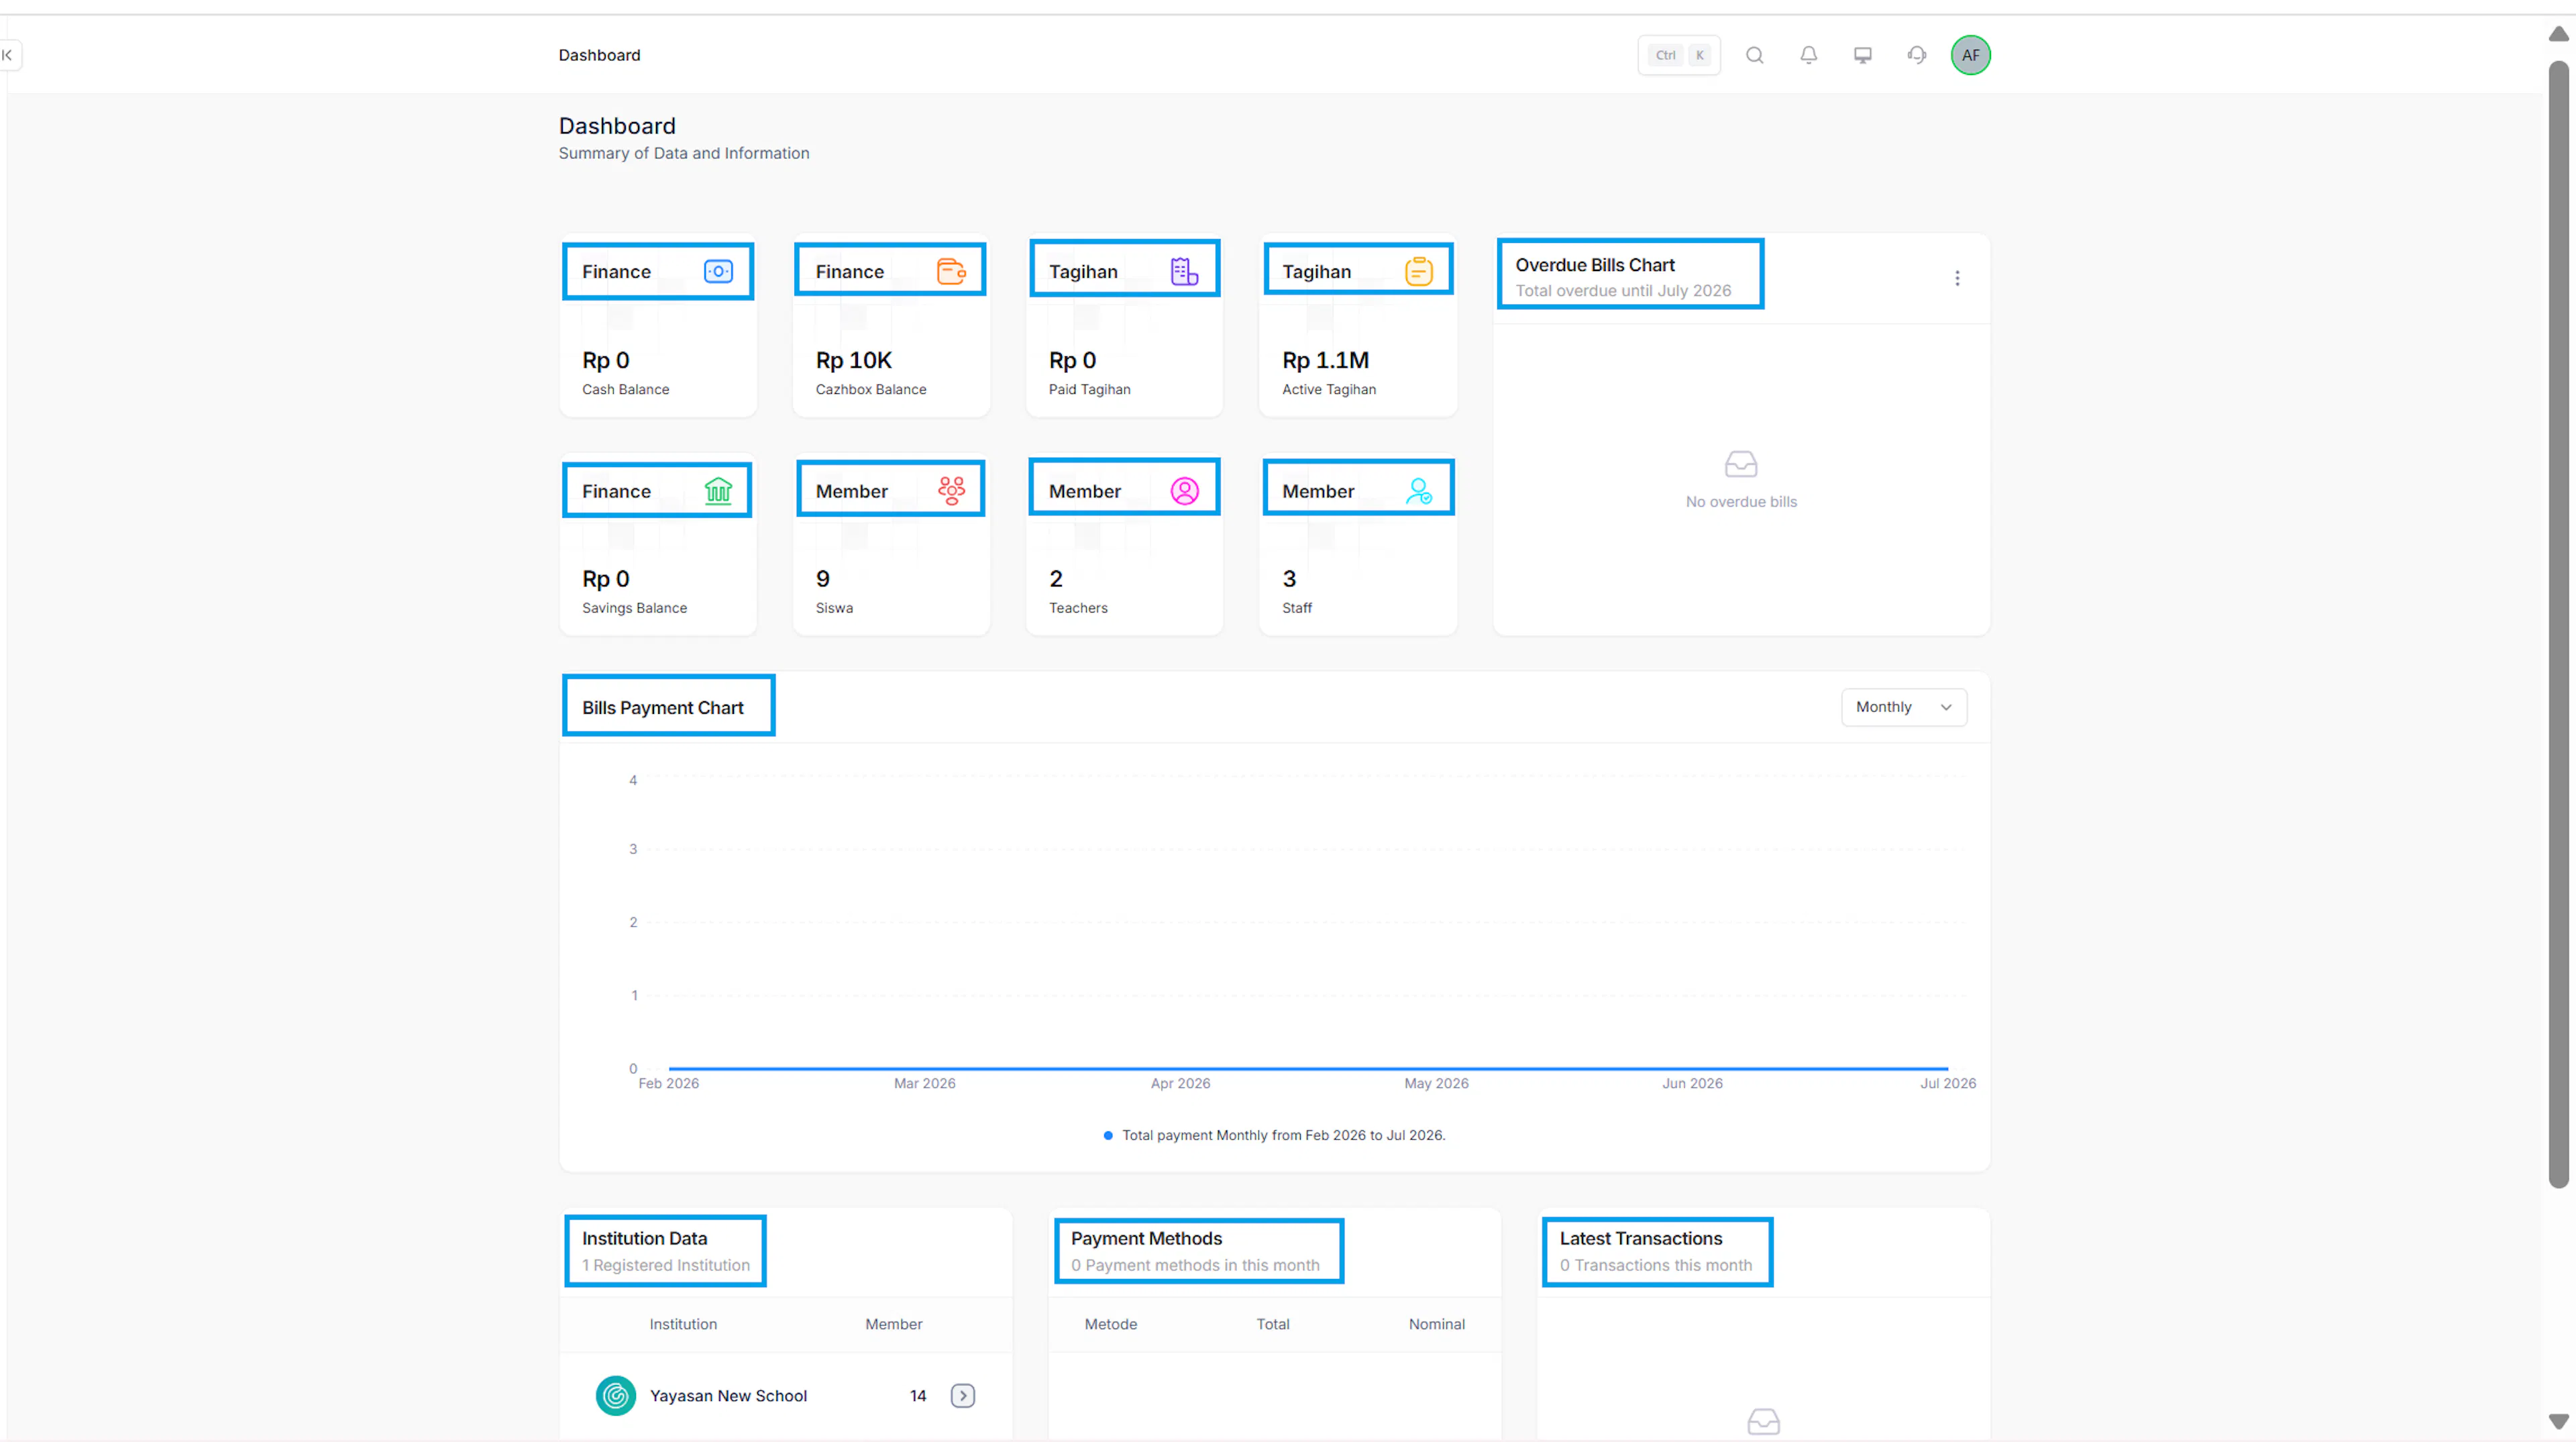
Task: Open the Yayasan New School institution
Action: point(727,1395)
